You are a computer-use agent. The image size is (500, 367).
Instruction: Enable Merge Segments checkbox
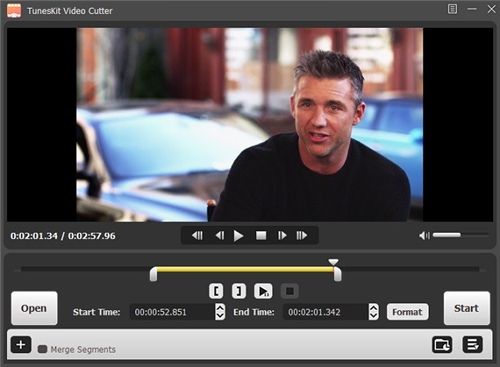42,349
